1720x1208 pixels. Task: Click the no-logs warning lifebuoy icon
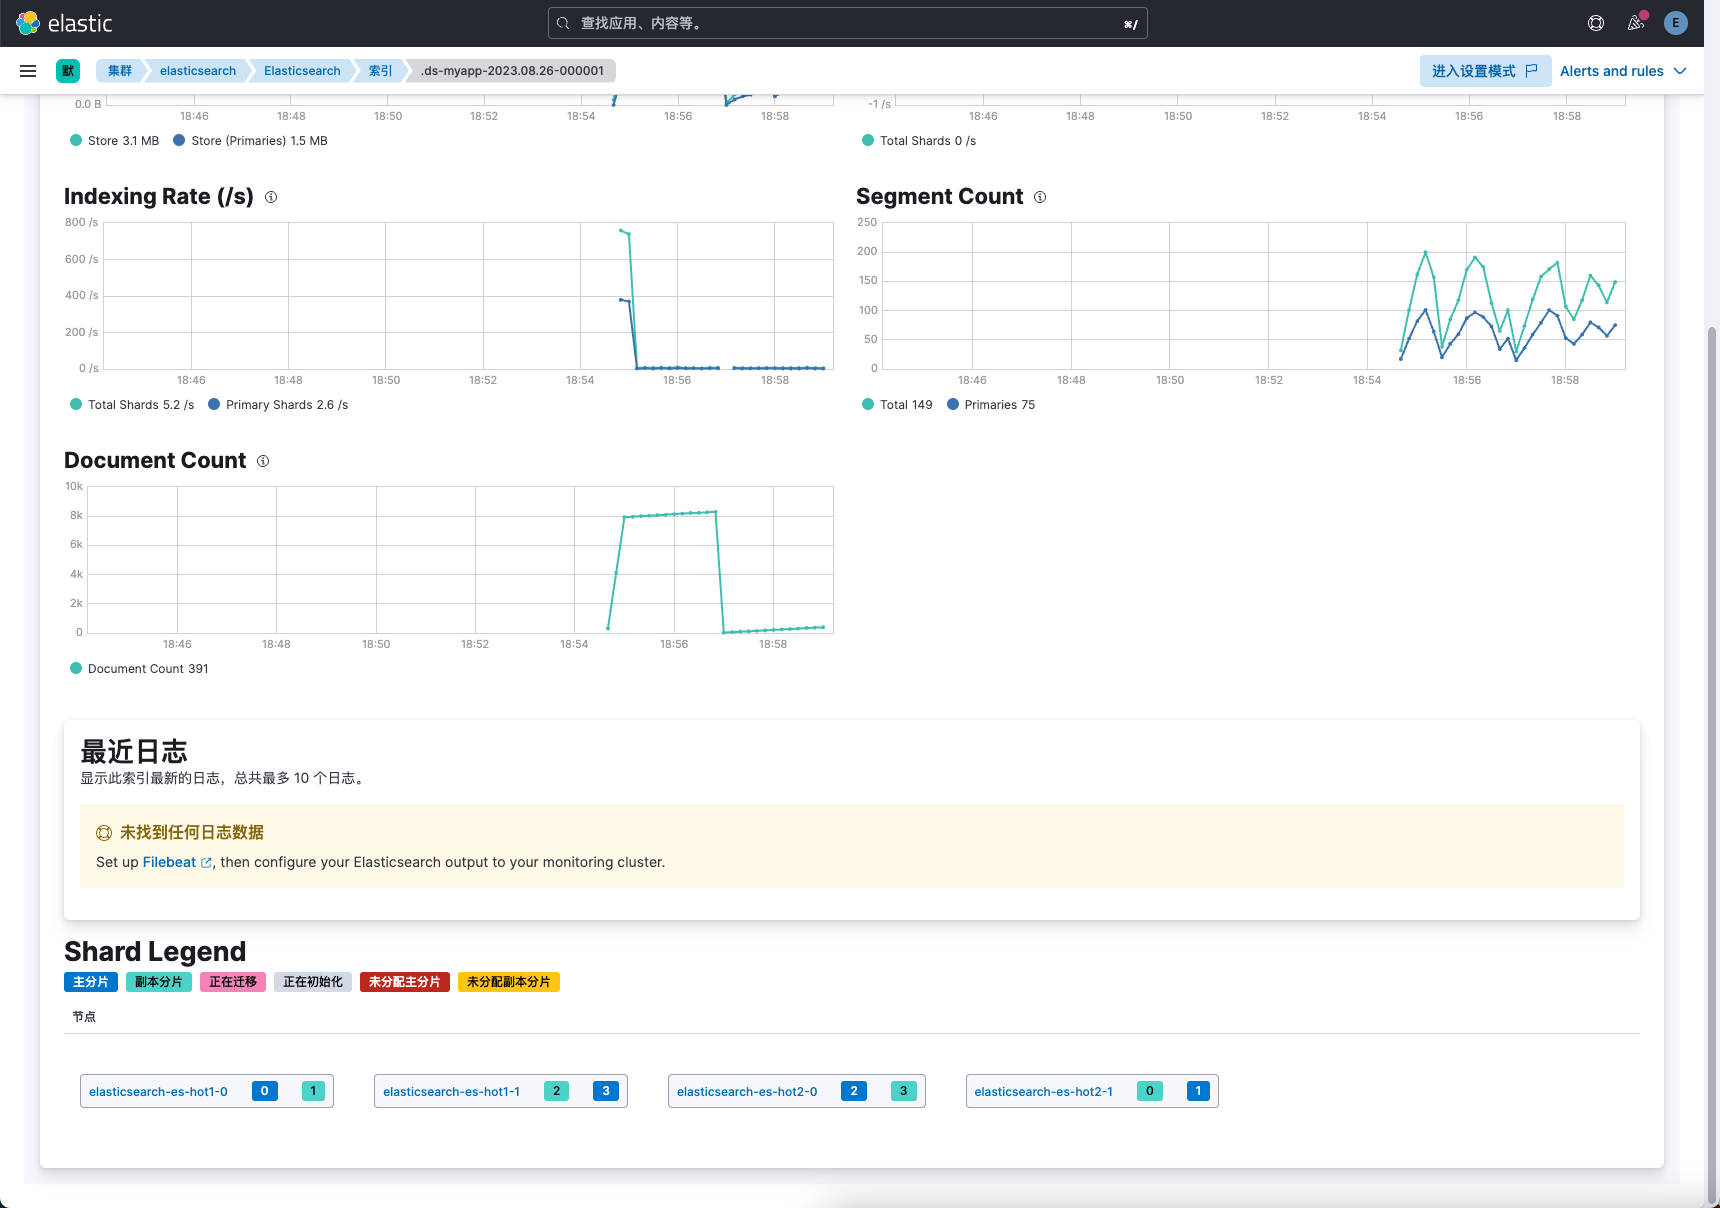click(104, 833)
